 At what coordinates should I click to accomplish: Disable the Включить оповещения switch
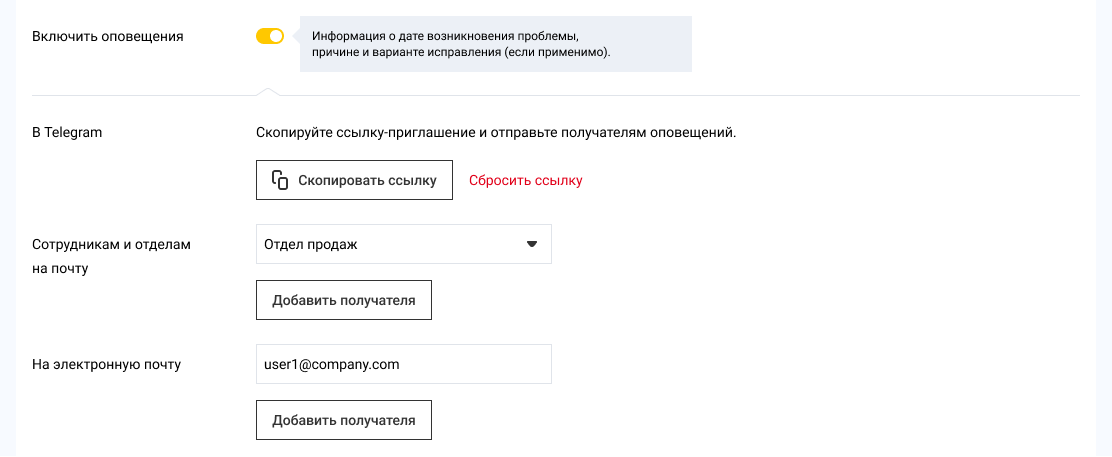[270, 36]
